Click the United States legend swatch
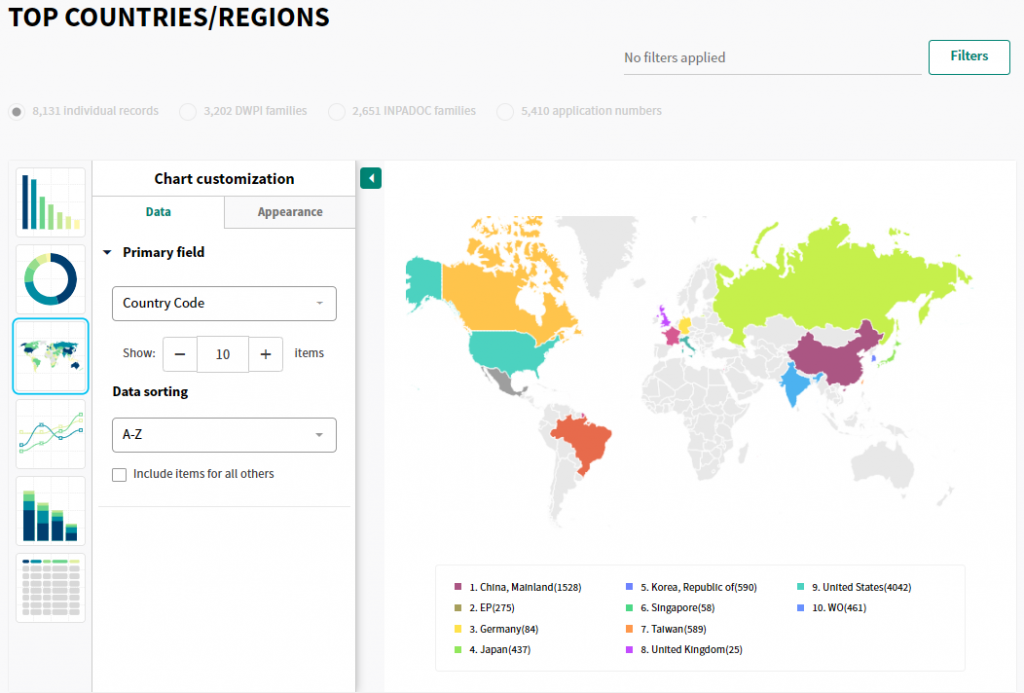The height and width of the screenshot is (693, 1024). 801,587
